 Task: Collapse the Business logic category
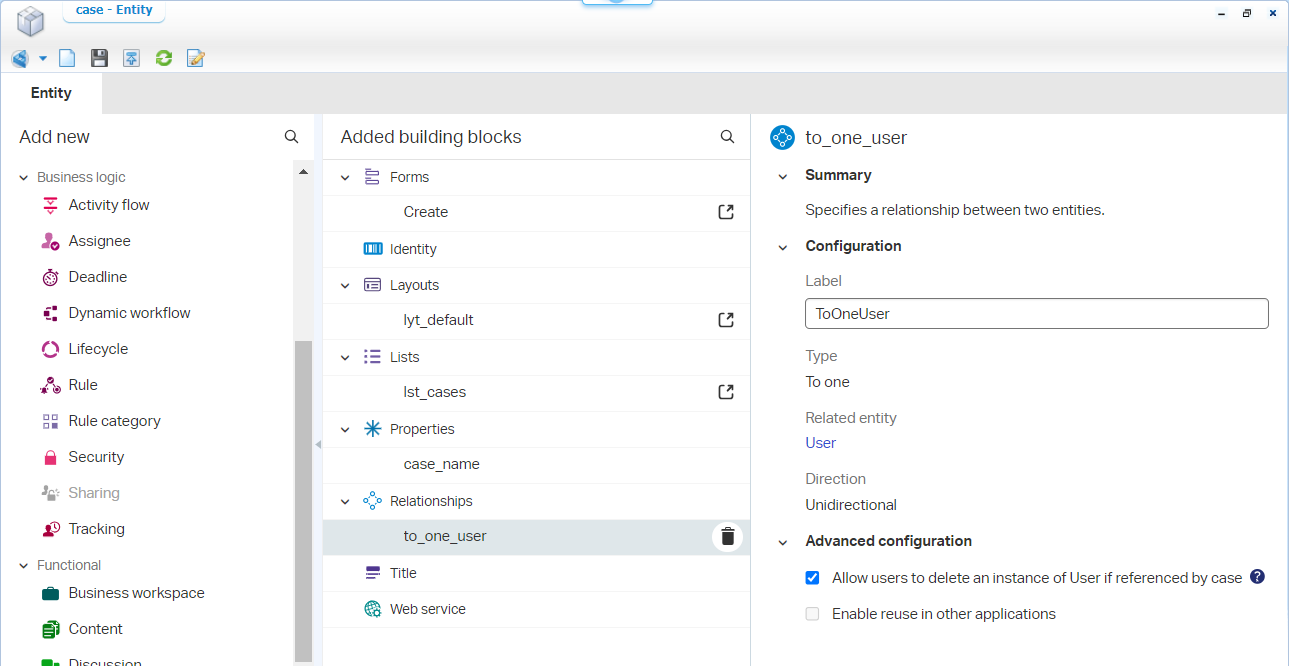tap(24, 177)
